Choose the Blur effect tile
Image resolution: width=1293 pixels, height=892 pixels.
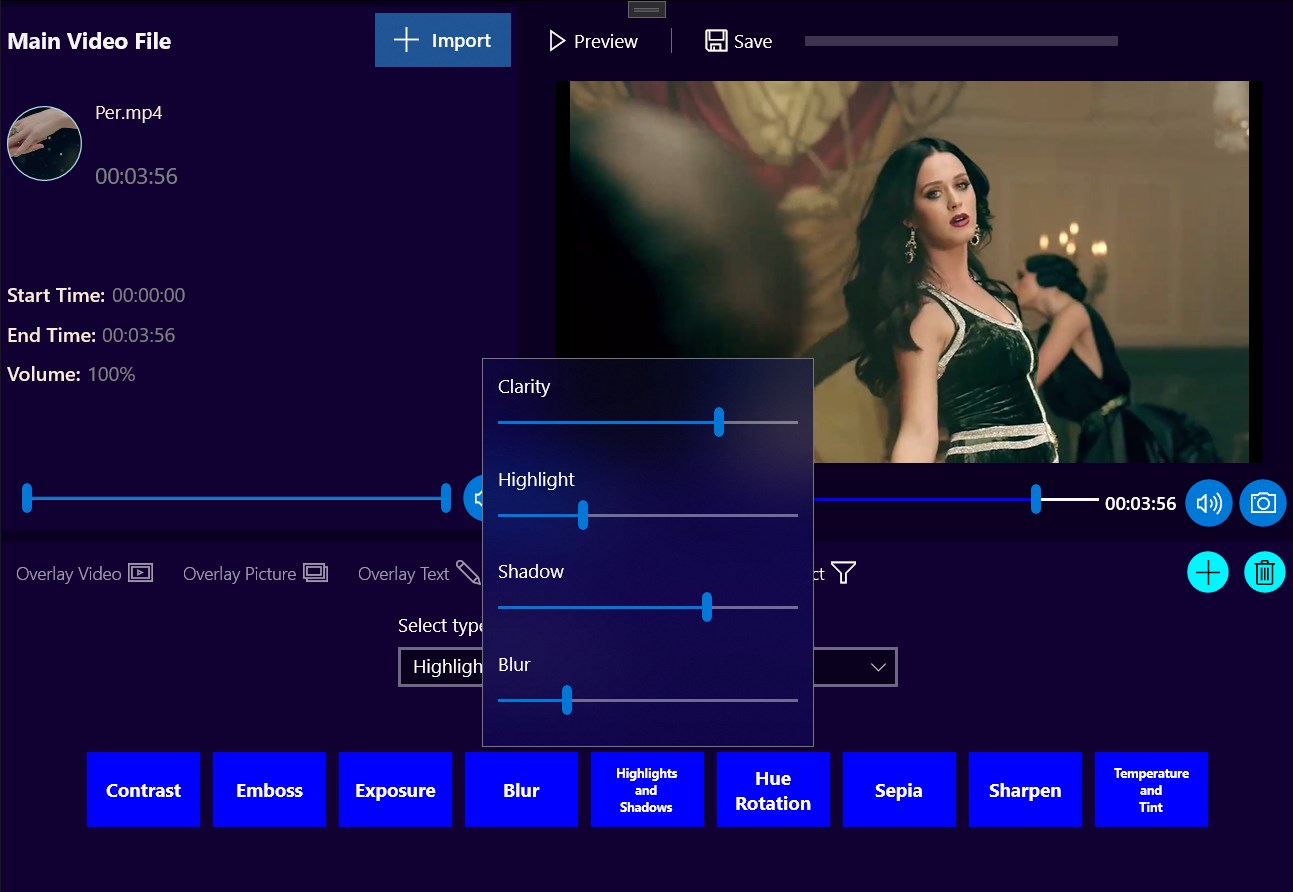tap(521, 790)
